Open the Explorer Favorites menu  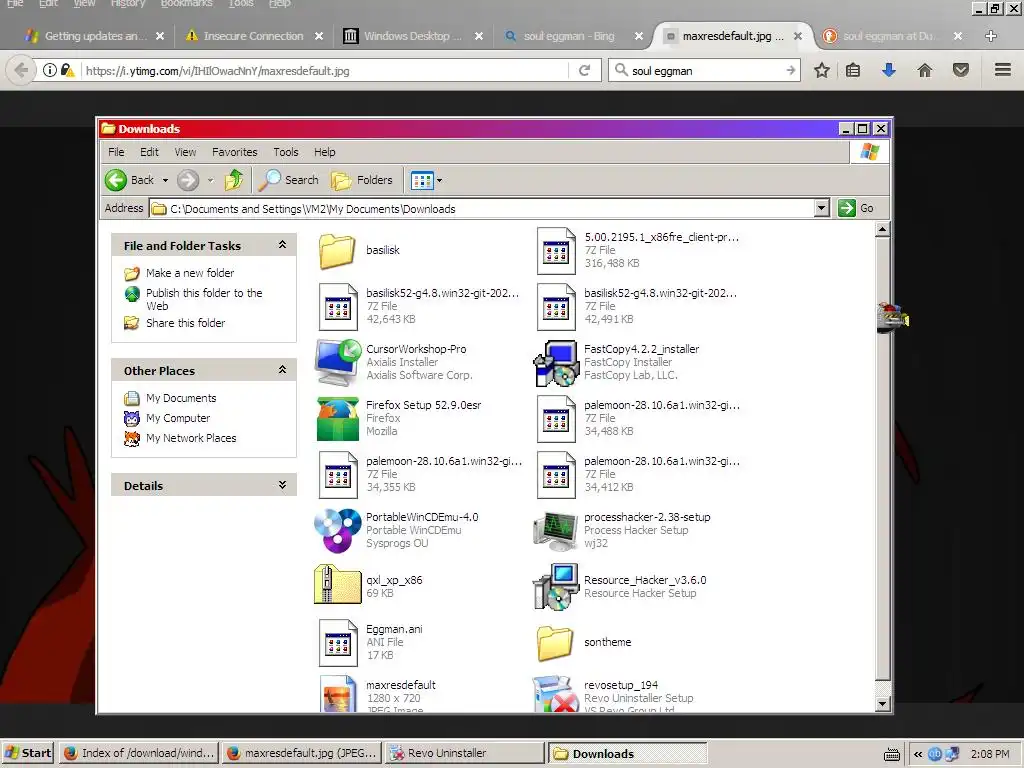(x=234, y=152)
